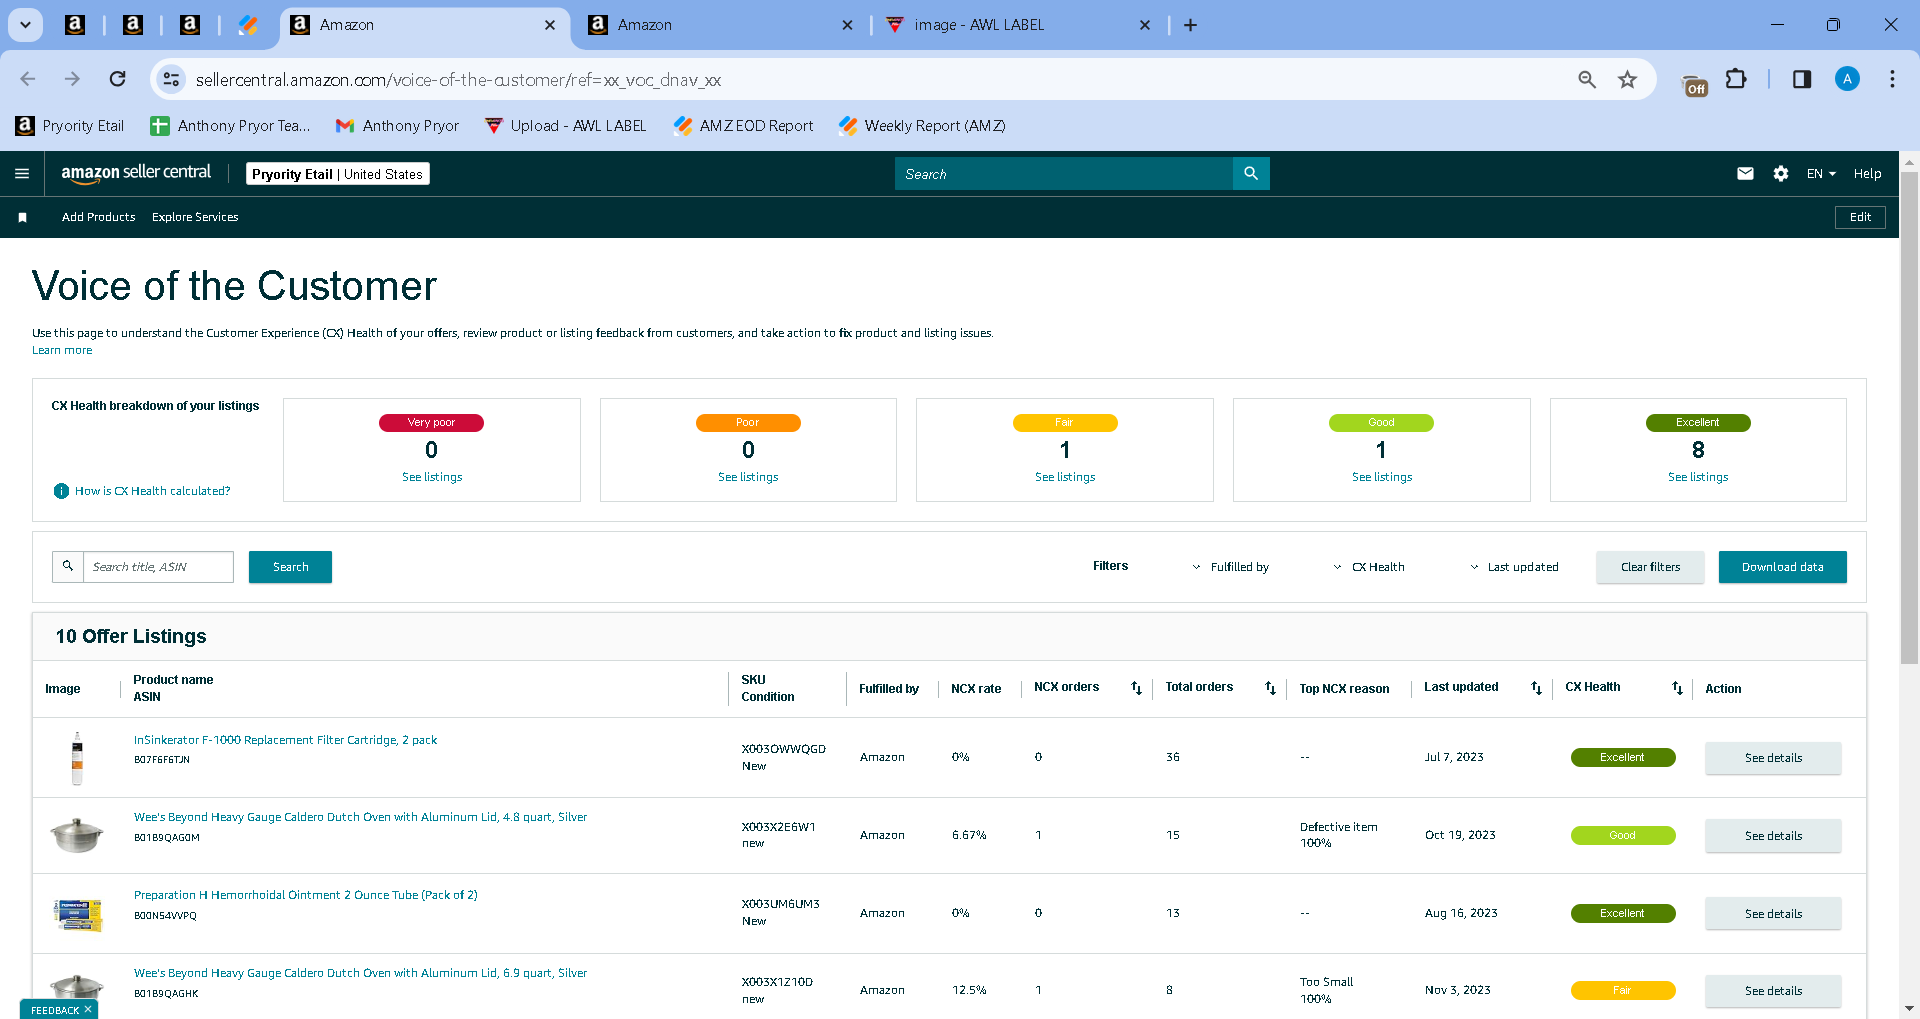Open the browser extensions puzzle icon
Screen dimensions: 1920x1019
click(1736, 79)
